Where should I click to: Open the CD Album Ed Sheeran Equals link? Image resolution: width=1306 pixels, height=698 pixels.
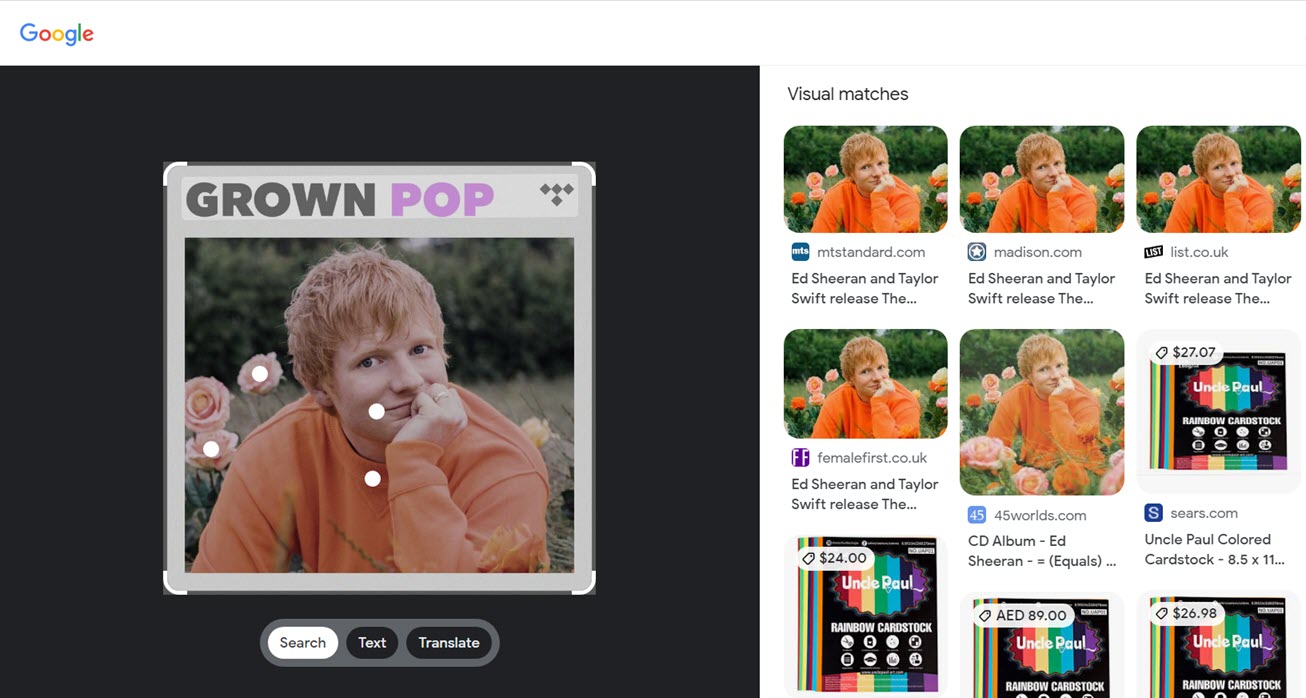(x=1042, y=551)
